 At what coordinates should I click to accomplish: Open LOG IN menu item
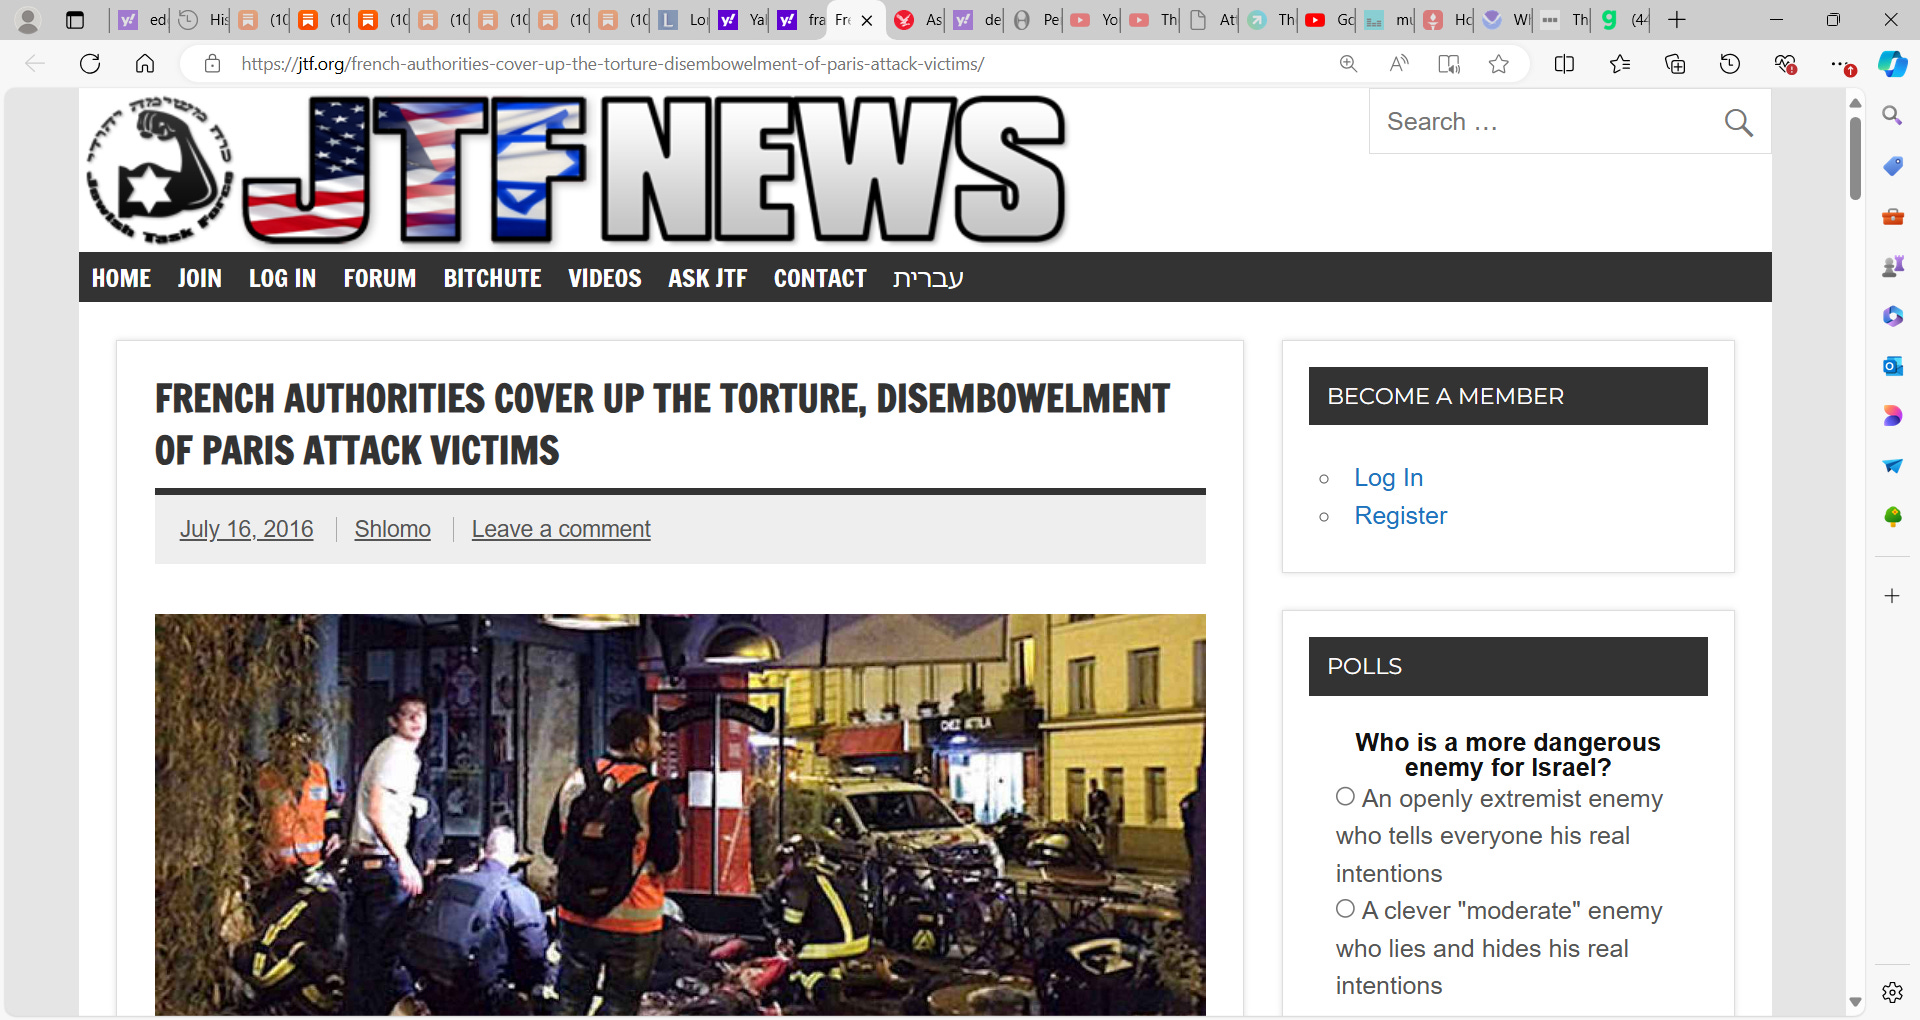point(282,278)
